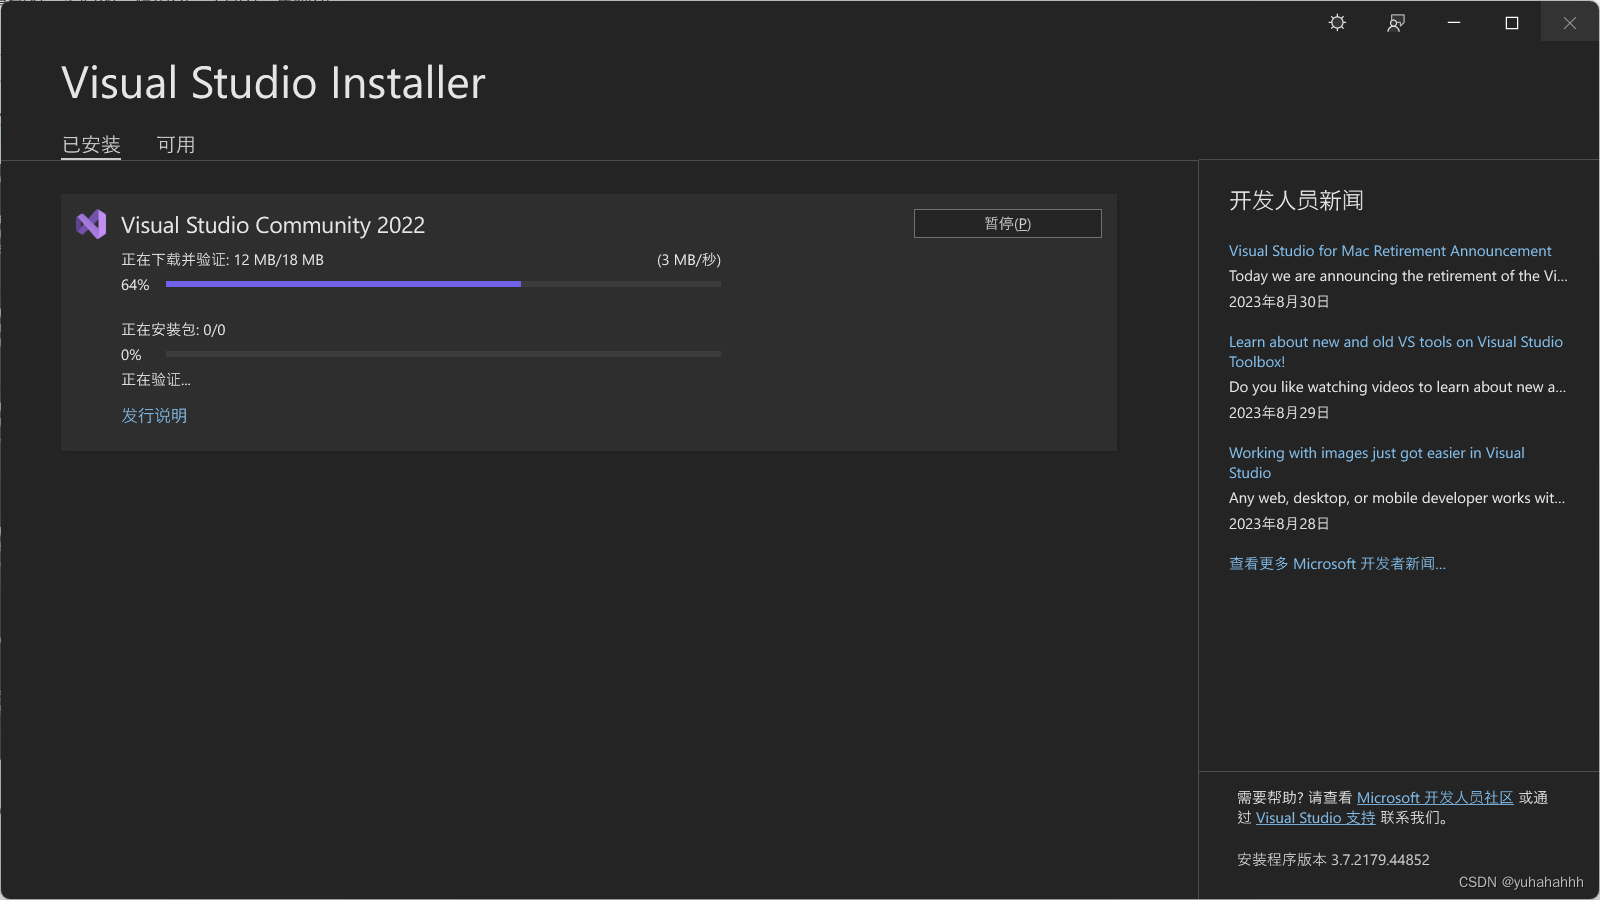Open the settings gear icon

point(1337,22)
